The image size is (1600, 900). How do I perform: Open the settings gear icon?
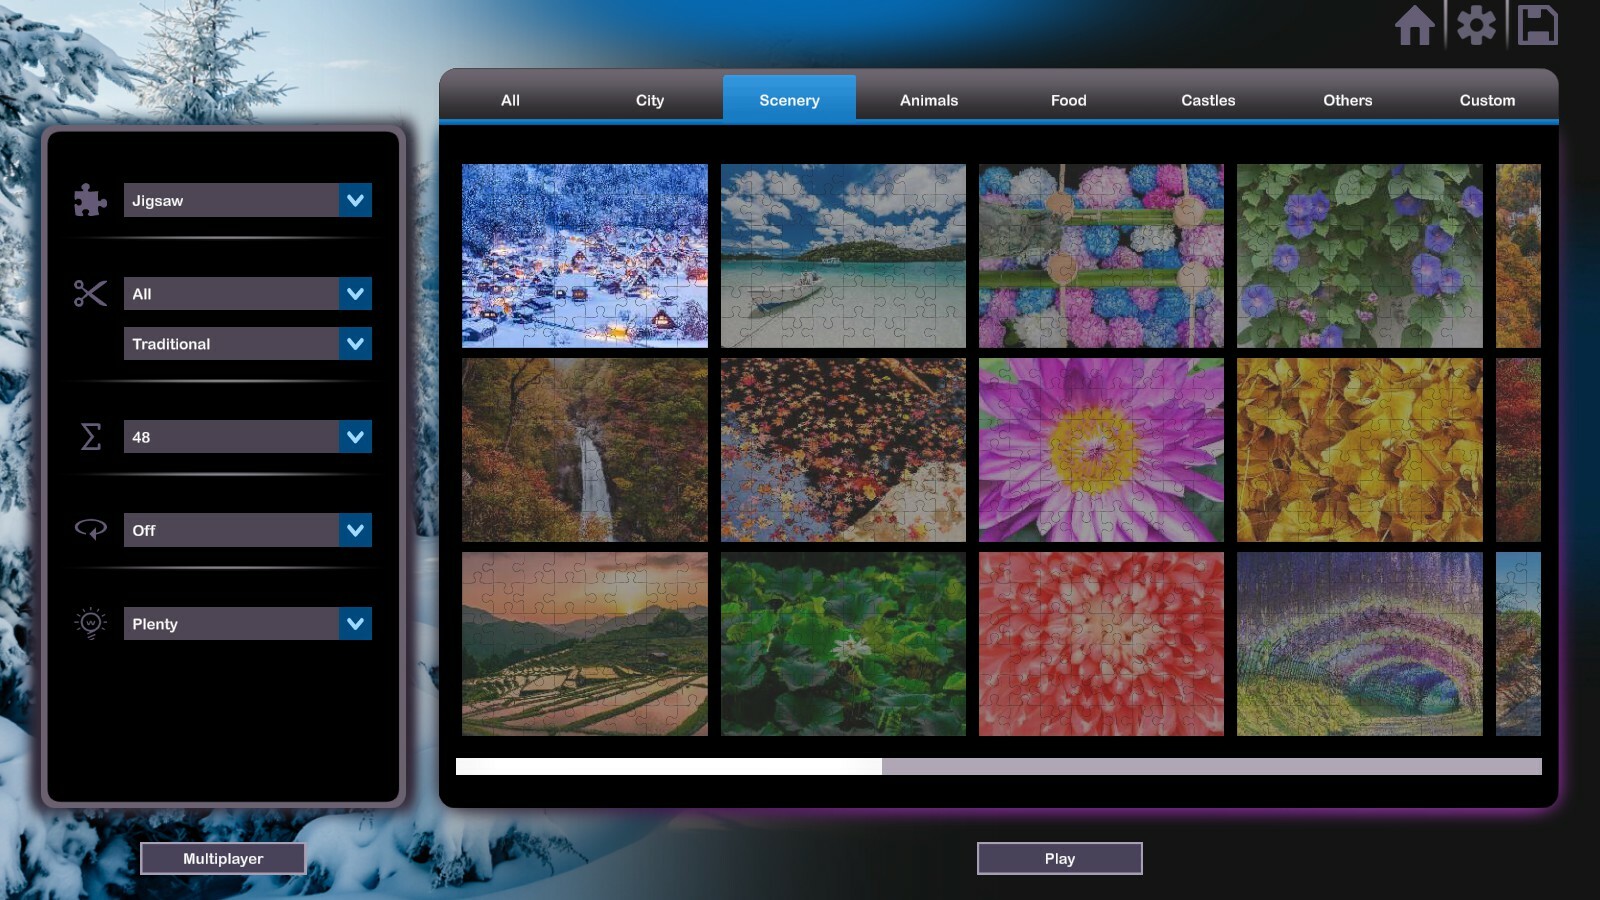(1478, 27)
